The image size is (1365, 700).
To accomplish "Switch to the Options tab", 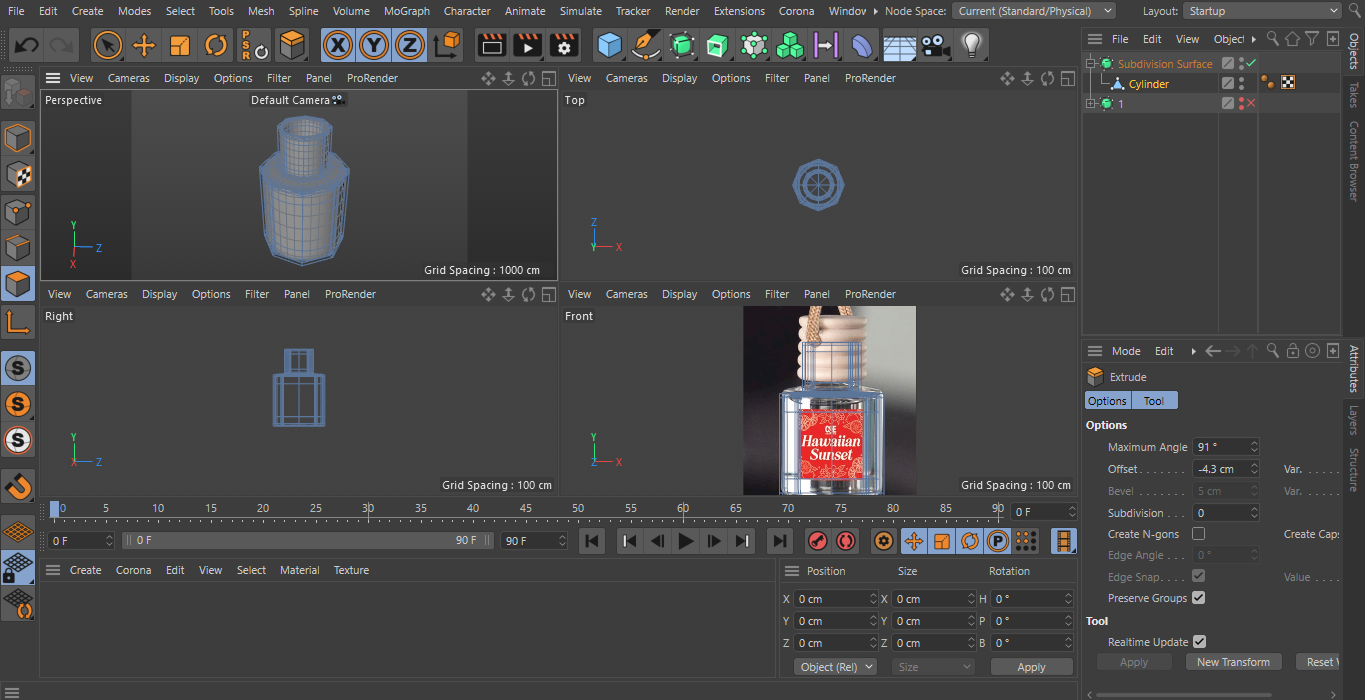I will [x=1107, y=401].
